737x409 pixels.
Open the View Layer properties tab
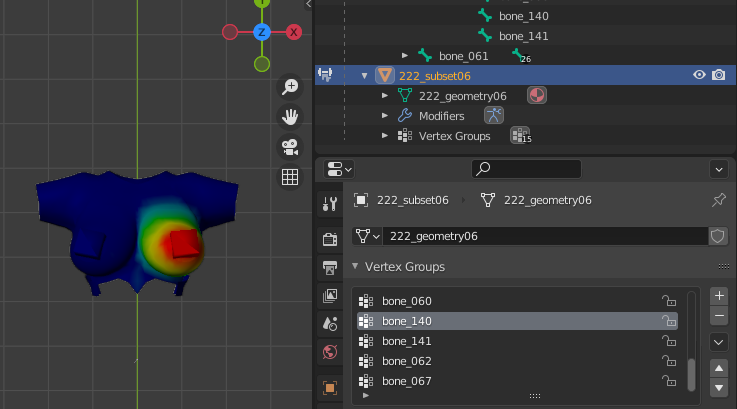330,296
